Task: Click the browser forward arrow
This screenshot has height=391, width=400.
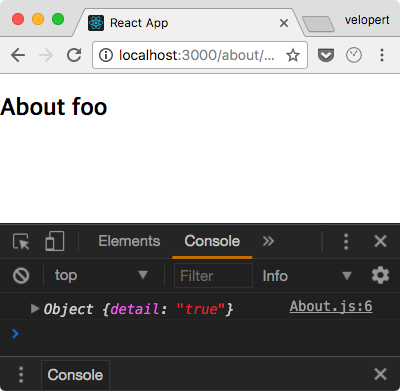Action: click(x=46, y=55)
